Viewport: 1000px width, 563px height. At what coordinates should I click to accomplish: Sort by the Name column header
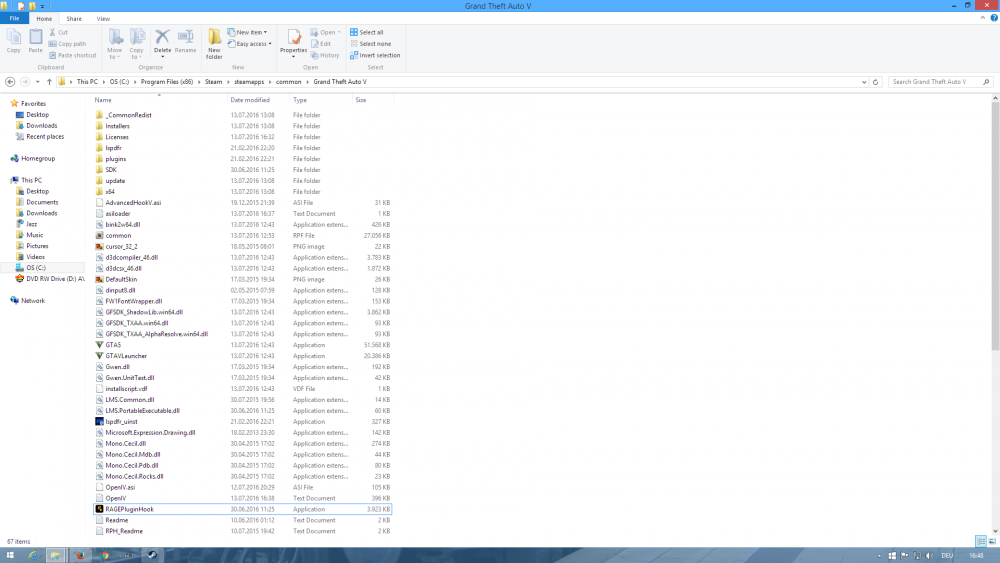[160, 100]
